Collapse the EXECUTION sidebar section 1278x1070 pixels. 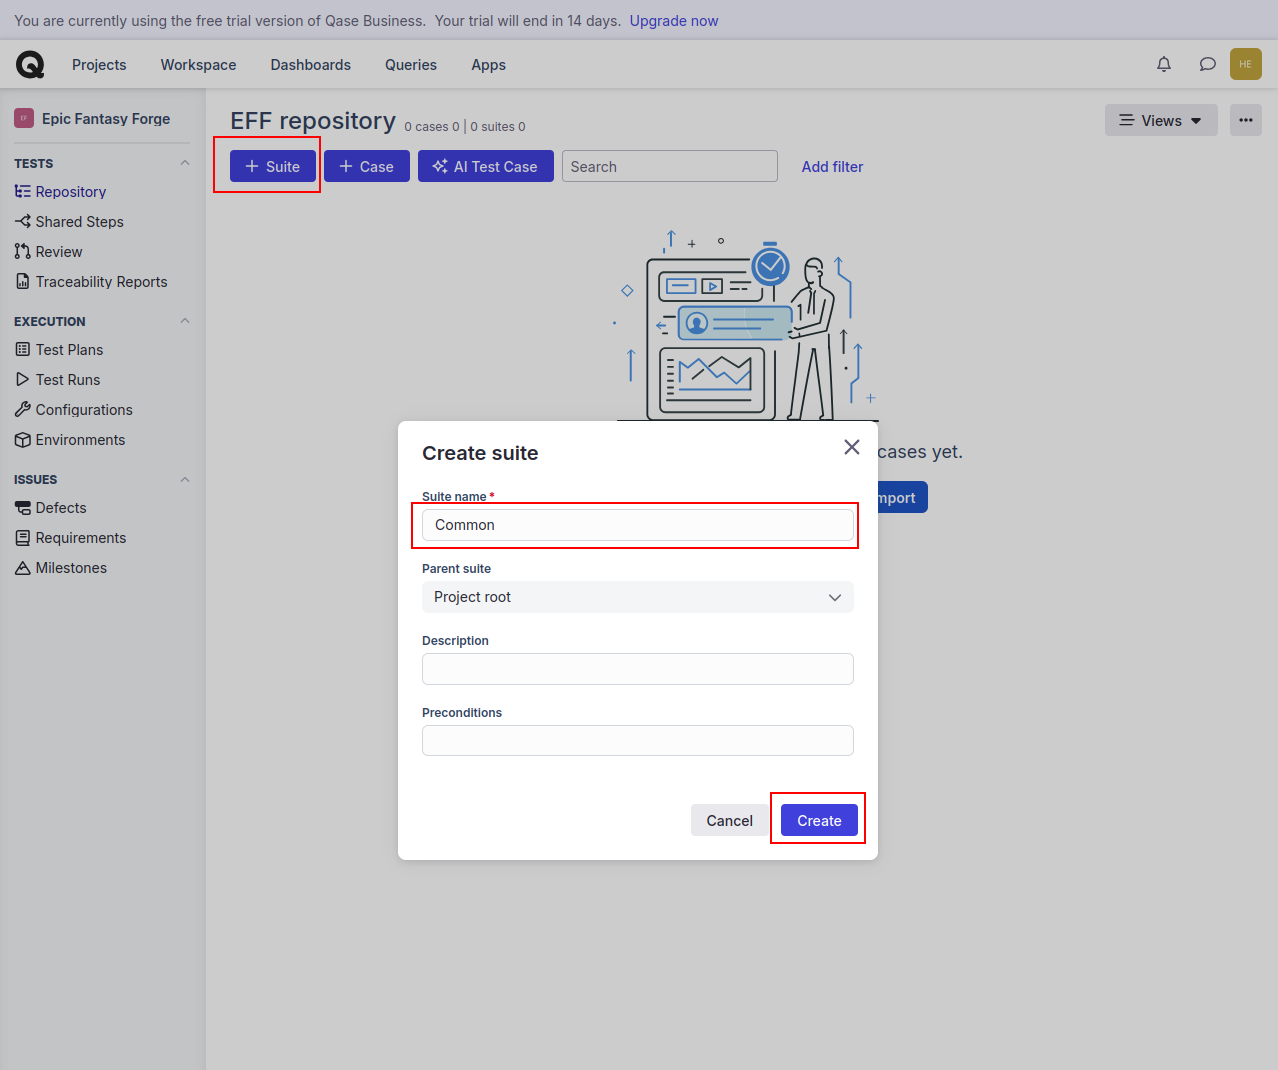tap(184, 321)
